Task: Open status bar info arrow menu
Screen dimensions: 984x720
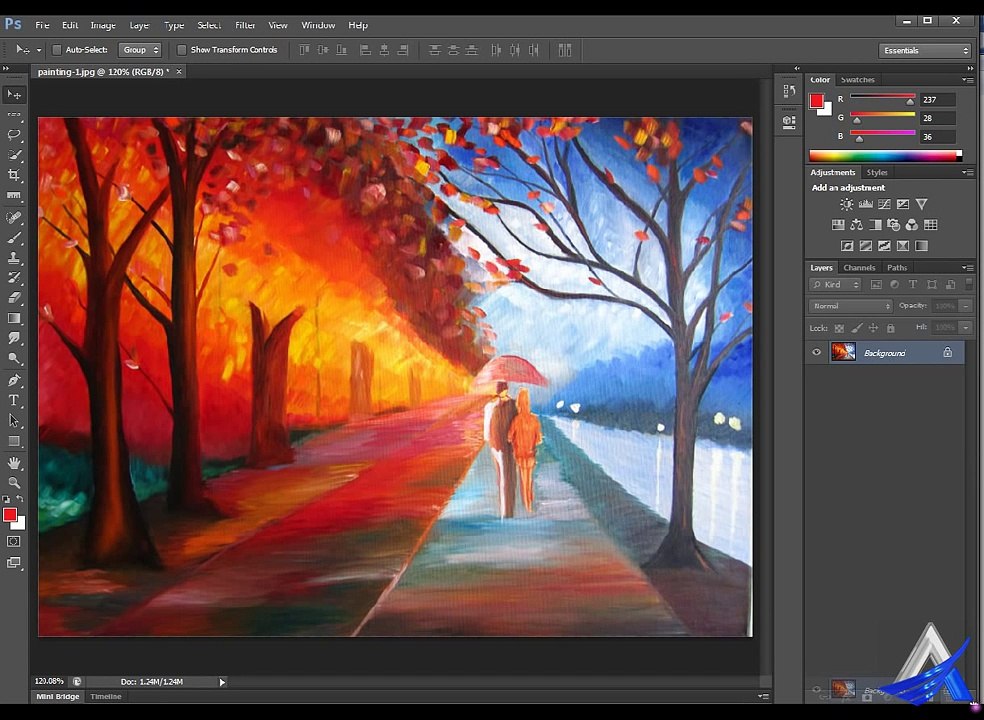Action: pos(222,682)
